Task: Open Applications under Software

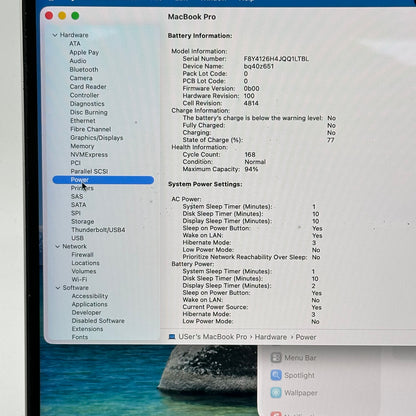Action: (89, 304)
